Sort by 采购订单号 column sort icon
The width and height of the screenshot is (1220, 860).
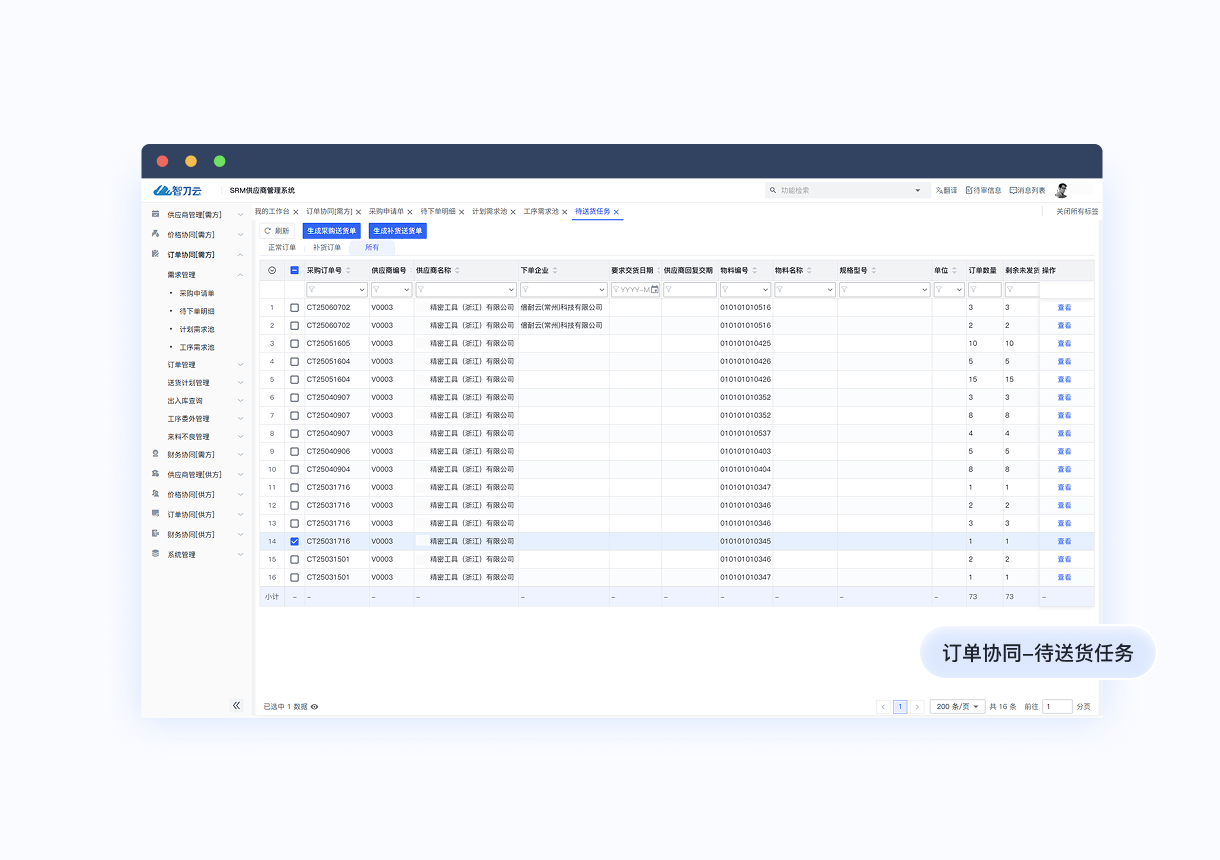coord(349,271)
